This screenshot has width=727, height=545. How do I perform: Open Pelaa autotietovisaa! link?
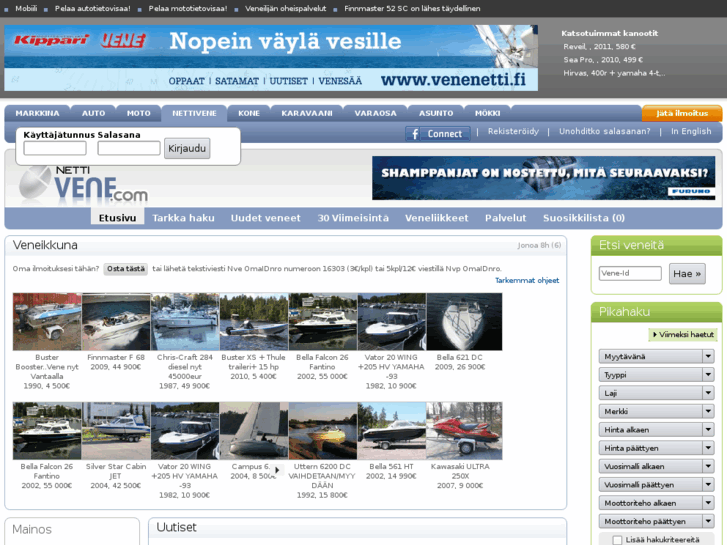click(x=92, y=8)
